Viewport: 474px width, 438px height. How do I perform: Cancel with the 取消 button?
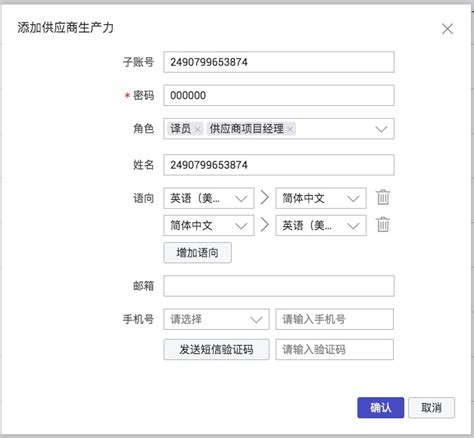click(x=431, y=408)
